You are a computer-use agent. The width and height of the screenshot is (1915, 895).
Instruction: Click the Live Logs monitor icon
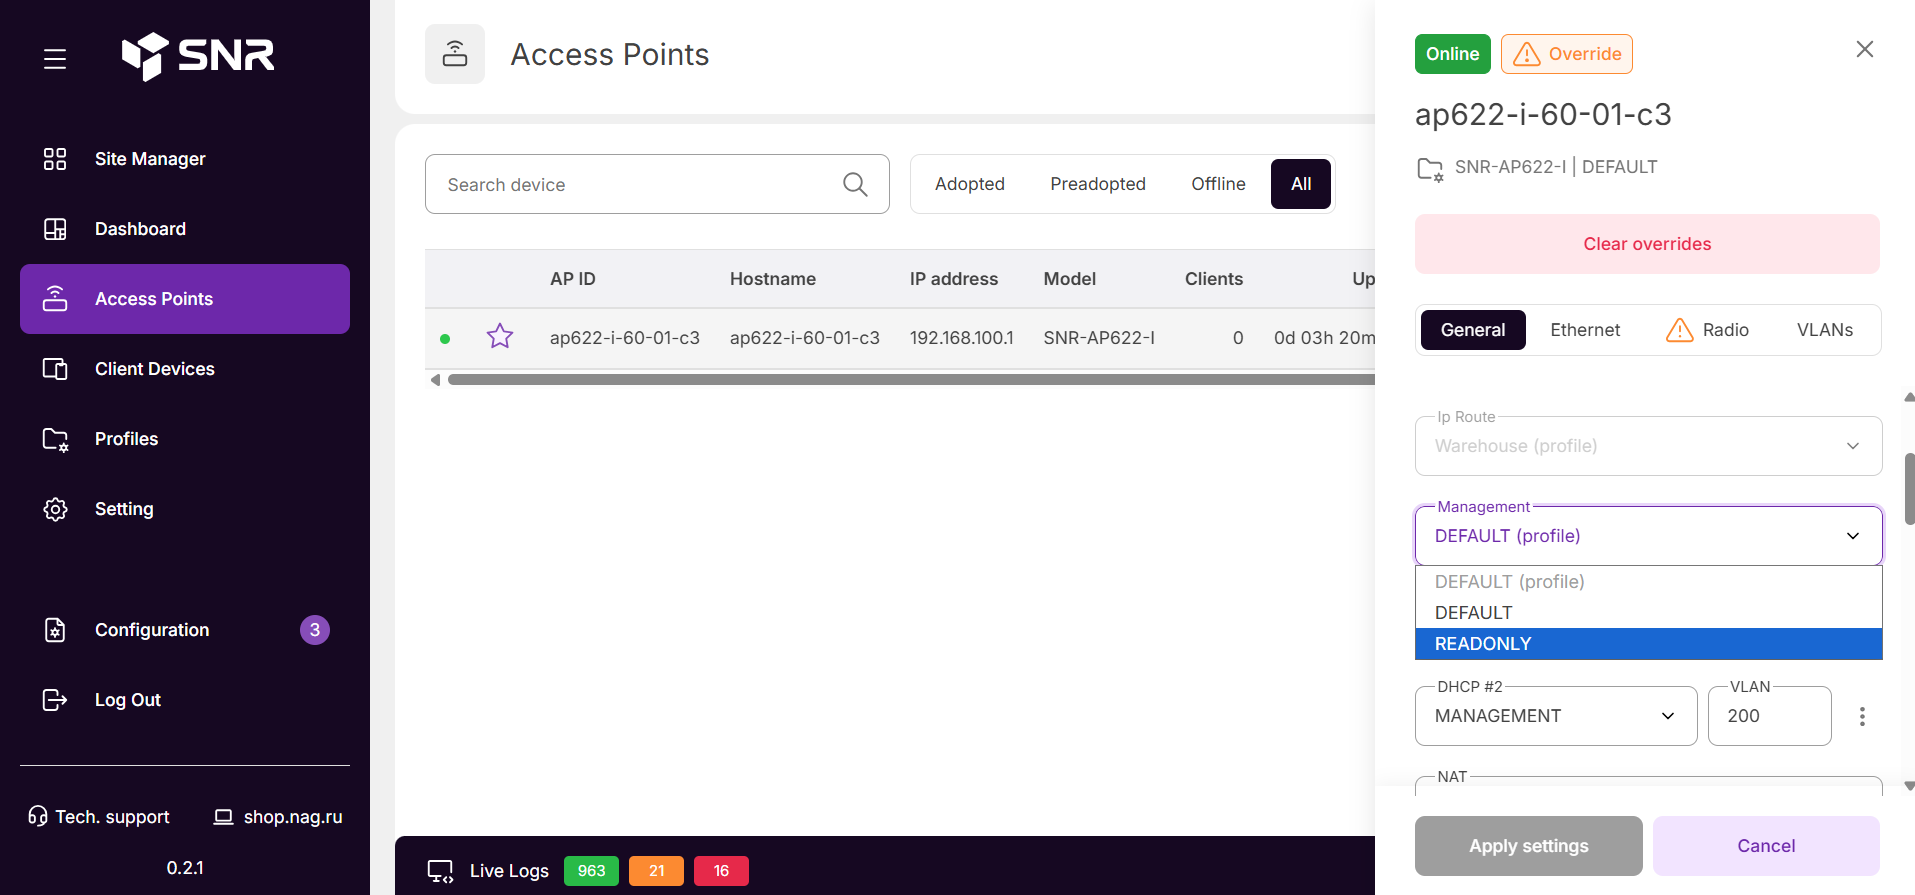pos(441,871)
